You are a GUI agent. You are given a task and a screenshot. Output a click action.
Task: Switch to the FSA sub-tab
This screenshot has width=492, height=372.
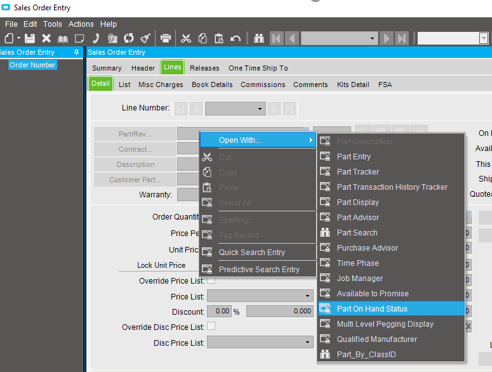pos(385,85)
